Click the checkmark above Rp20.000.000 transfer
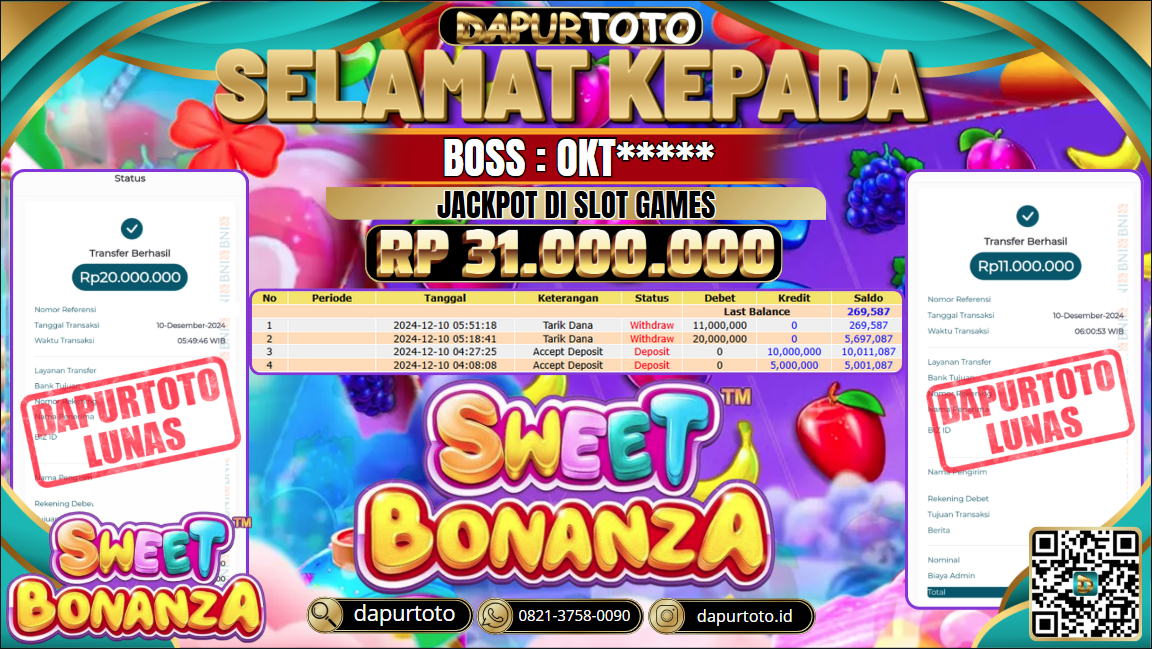 pos(132,229)
